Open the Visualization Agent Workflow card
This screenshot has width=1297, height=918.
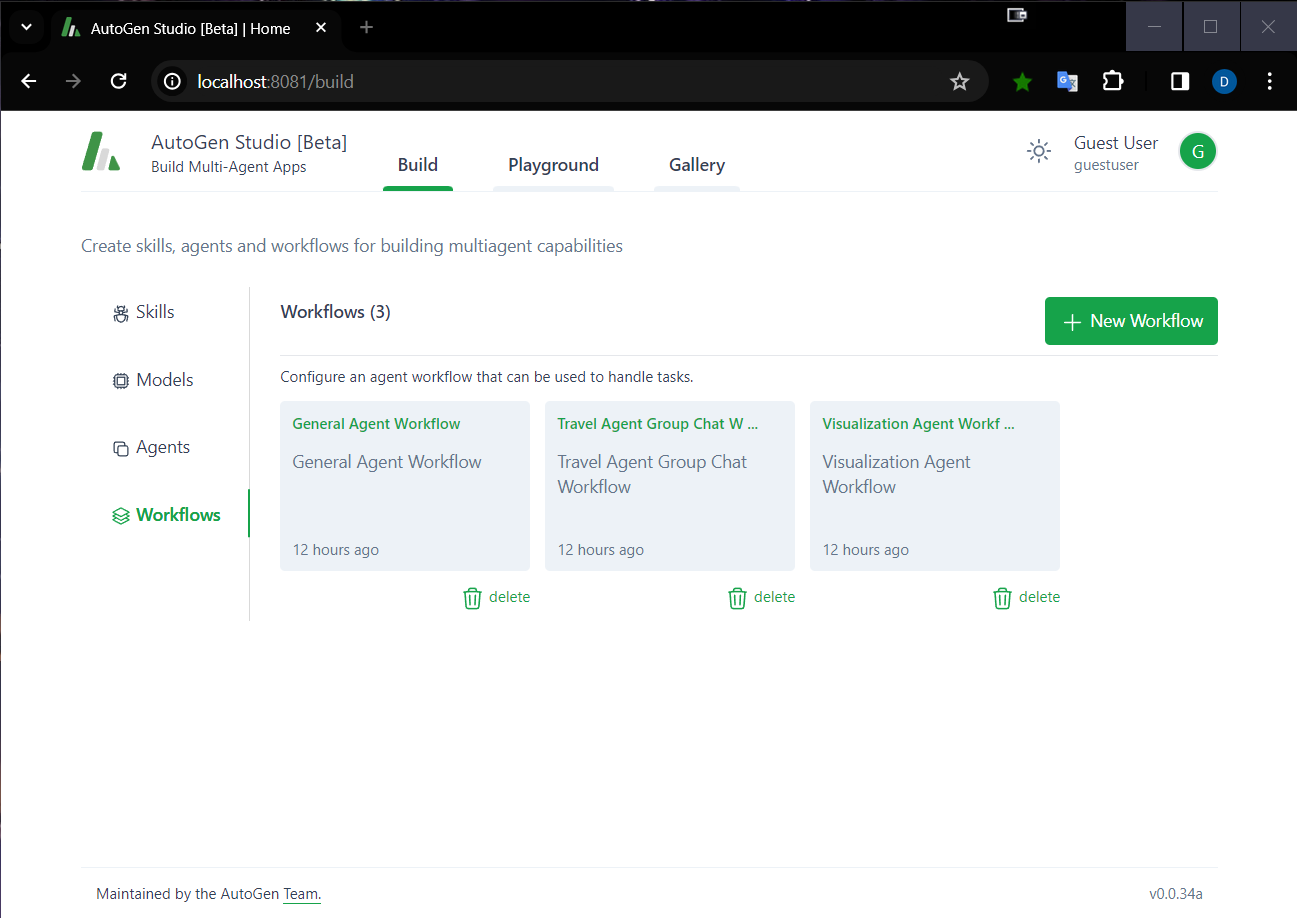click(x=934, y=486)
